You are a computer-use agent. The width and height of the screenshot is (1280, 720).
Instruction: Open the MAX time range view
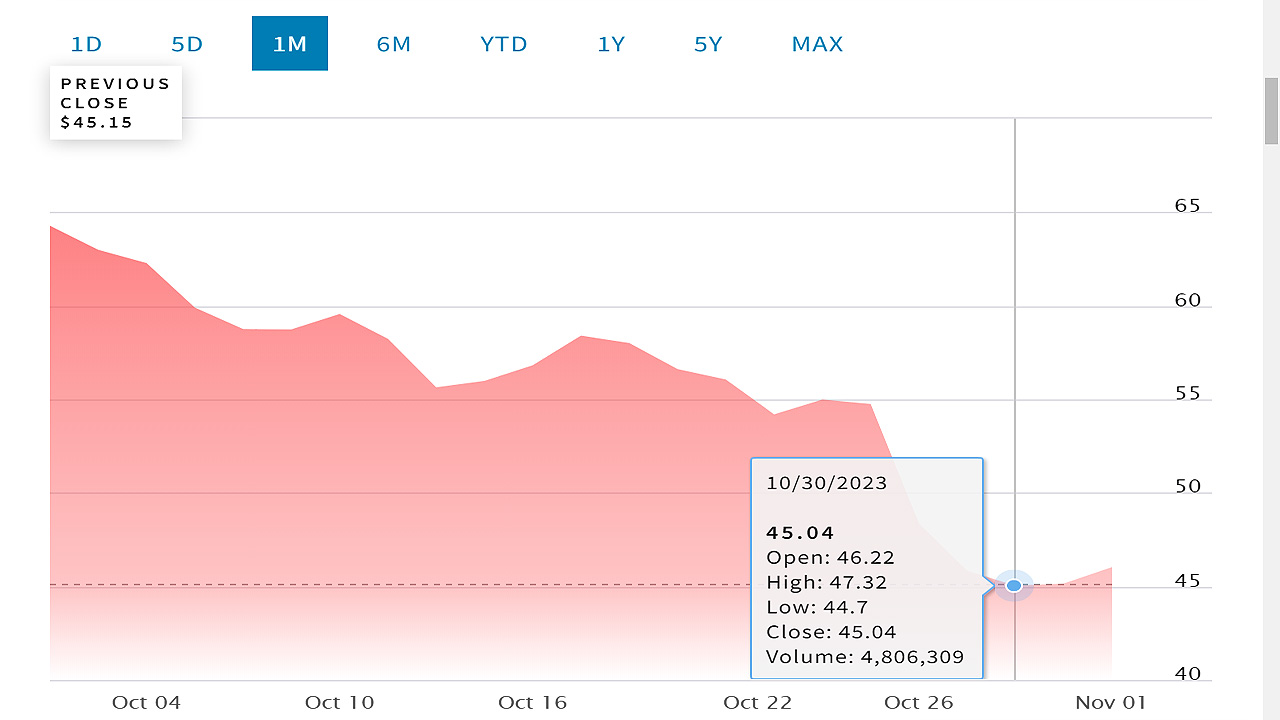coord(817,43)
